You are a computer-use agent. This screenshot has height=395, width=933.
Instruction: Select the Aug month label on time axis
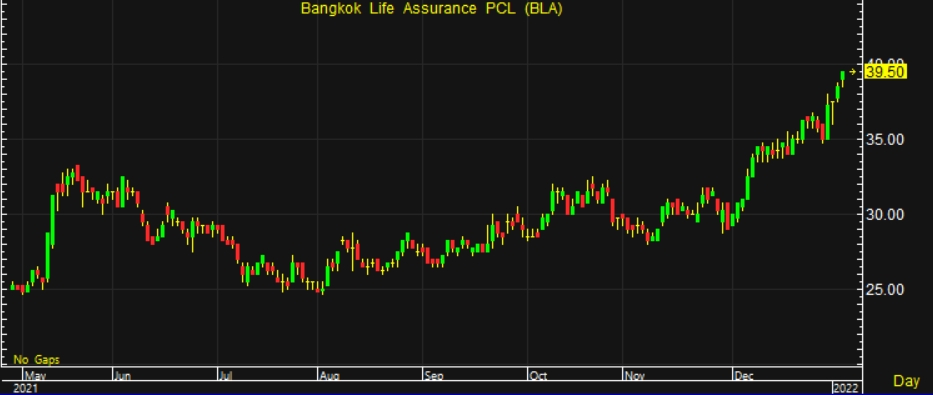tap(329, 375)
